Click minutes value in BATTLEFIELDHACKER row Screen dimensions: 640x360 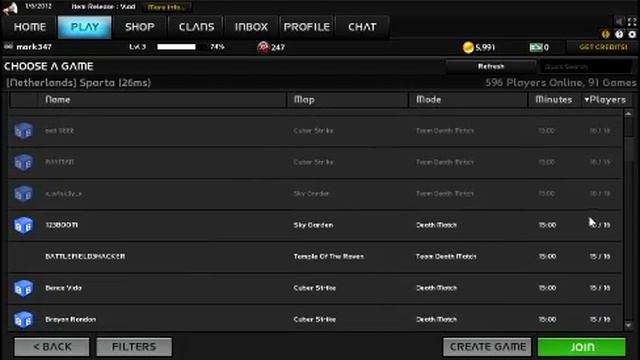click(547, 256)
